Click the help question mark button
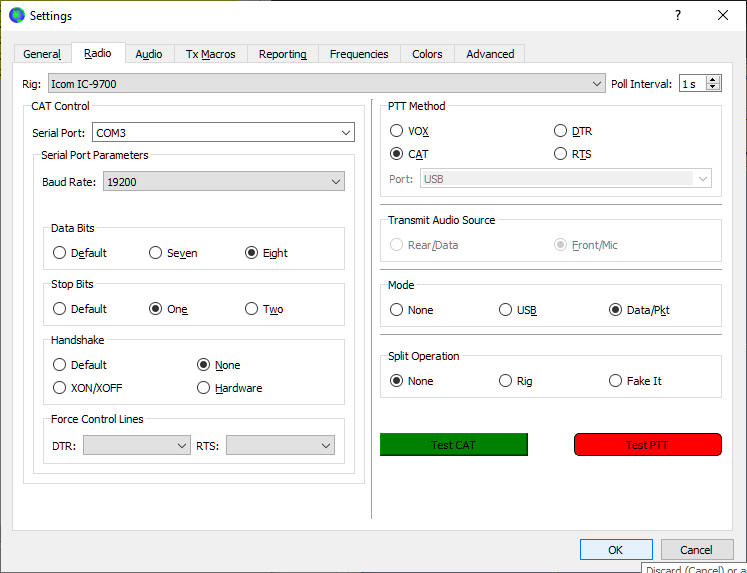This screenshot has width=747, height=573. point(677,15)
